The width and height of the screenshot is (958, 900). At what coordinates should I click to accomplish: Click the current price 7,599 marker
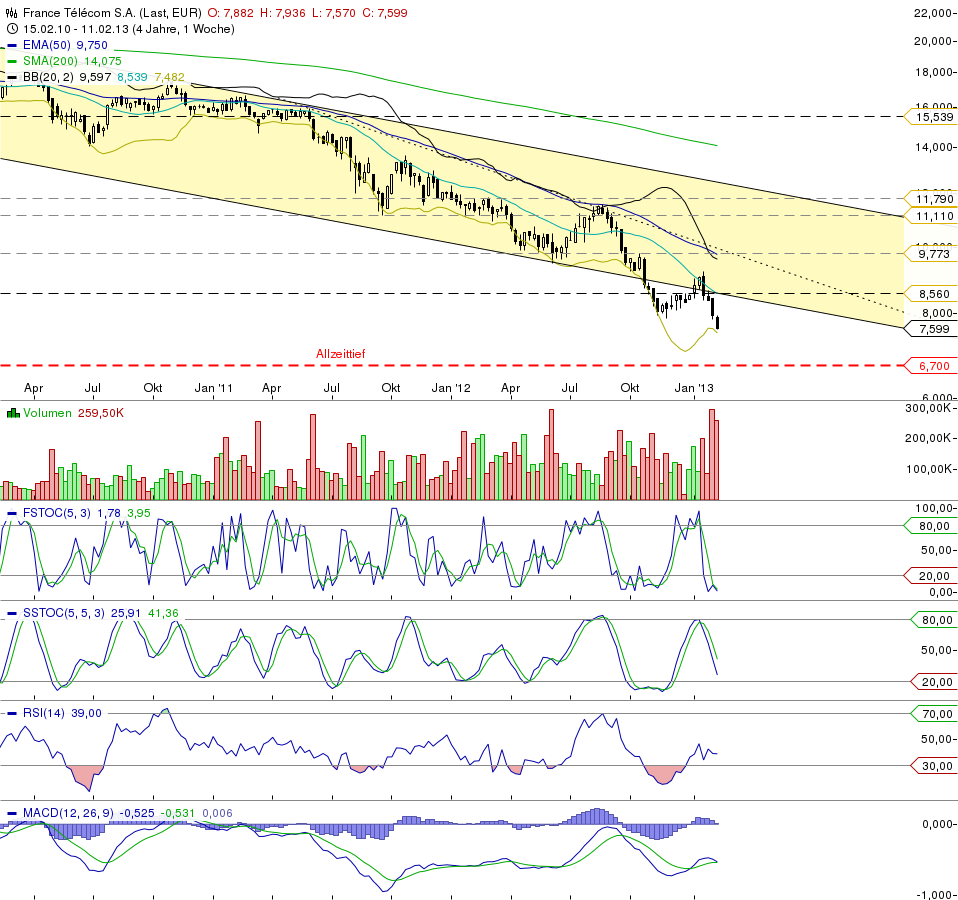coord(929,329)
